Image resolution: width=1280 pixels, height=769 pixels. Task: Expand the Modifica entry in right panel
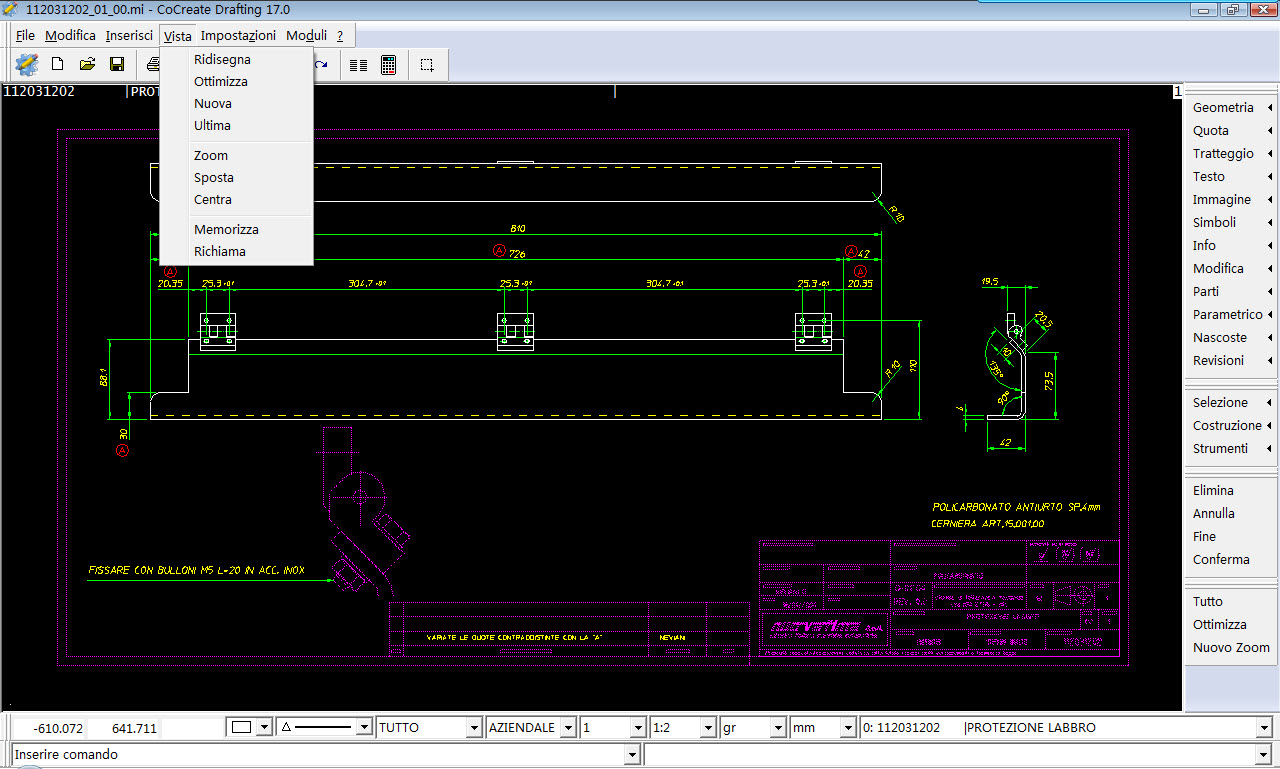1231,268
